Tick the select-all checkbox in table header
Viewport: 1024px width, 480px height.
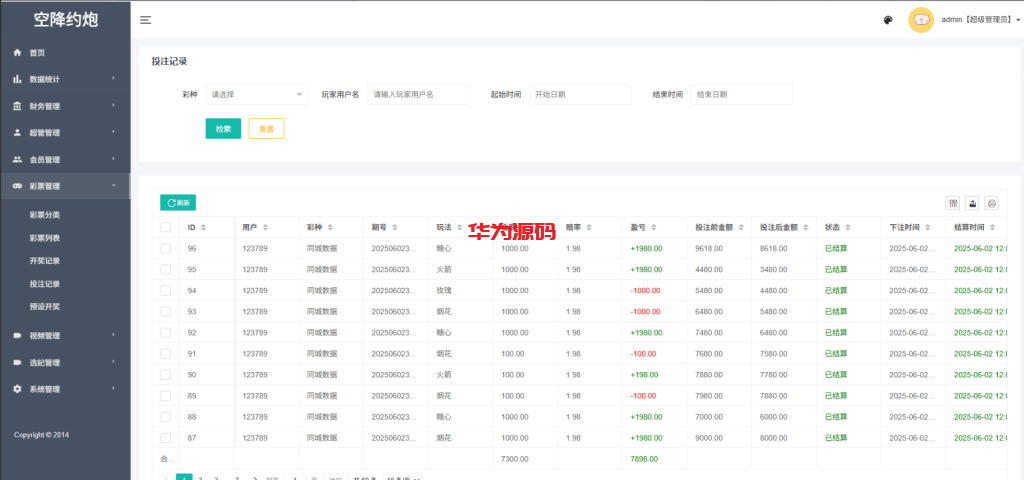click(x=166, y=227)
